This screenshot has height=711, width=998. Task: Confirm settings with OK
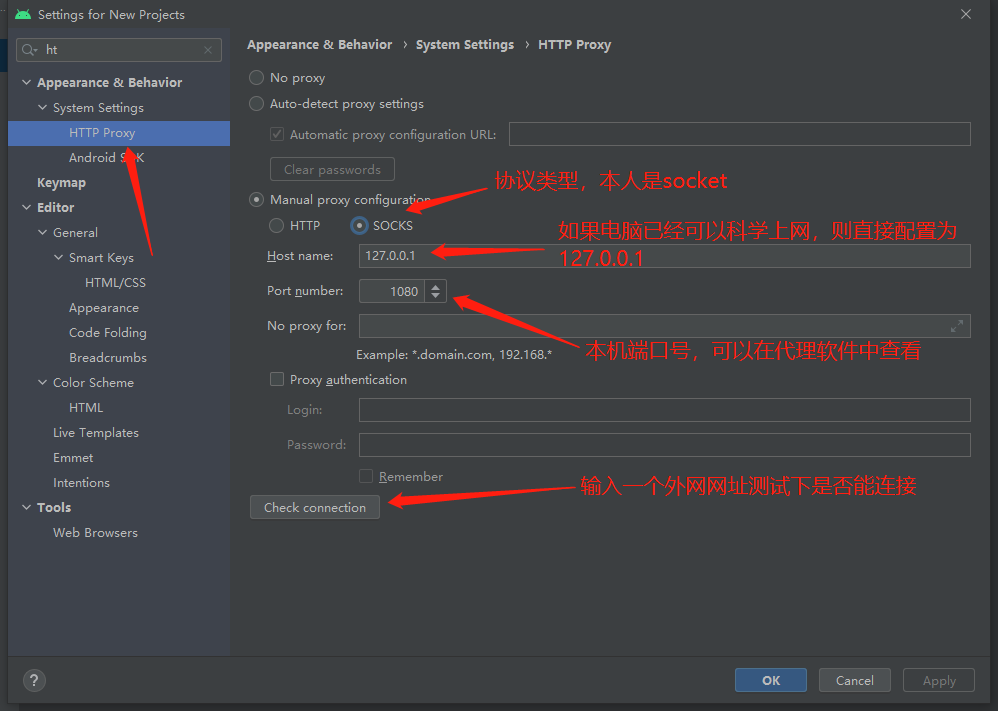771,680
